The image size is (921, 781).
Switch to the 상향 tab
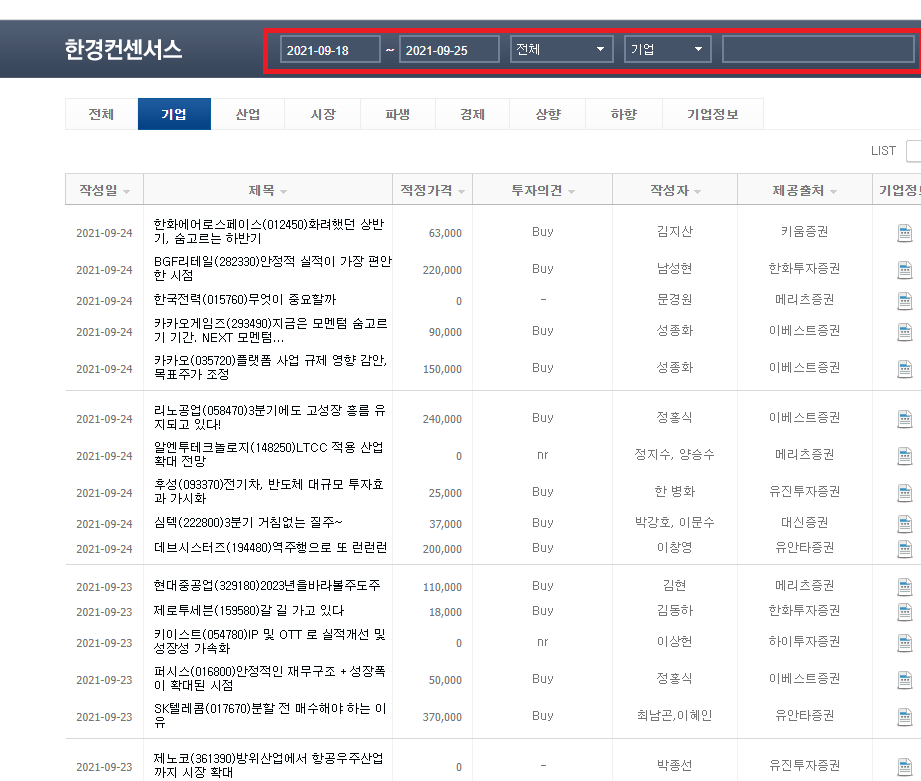tap(547, 114)
